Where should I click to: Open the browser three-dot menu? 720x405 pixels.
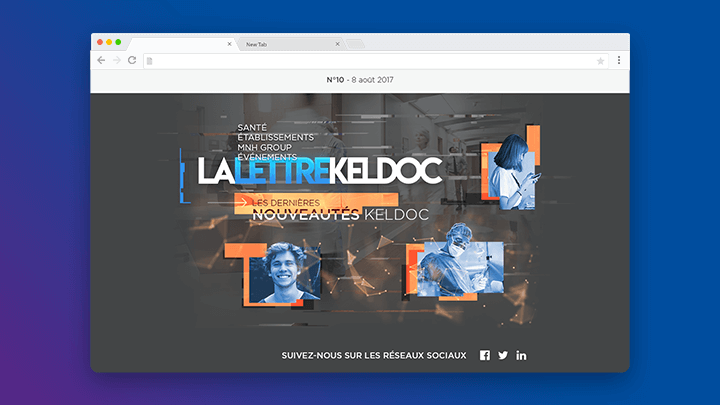click(619, 60)
